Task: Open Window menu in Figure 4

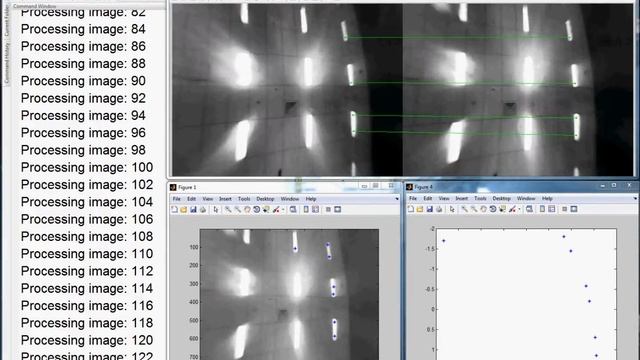Action: click(526, 198)
